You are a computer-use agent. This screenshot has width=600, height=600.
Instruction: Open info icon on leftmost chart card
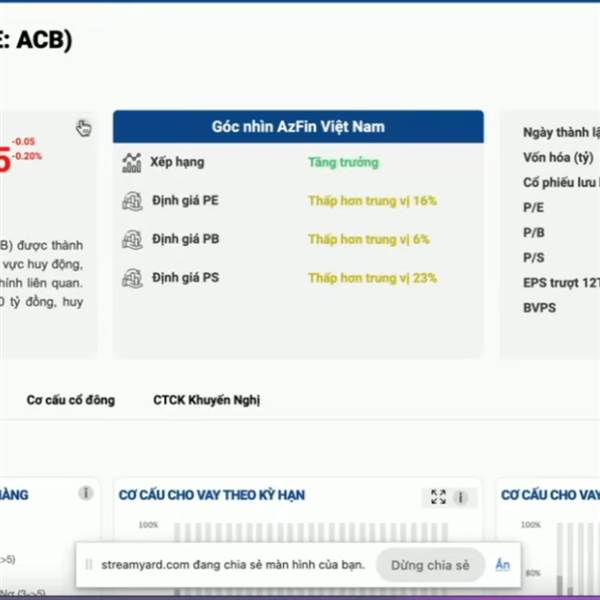[x=86, y=493]
